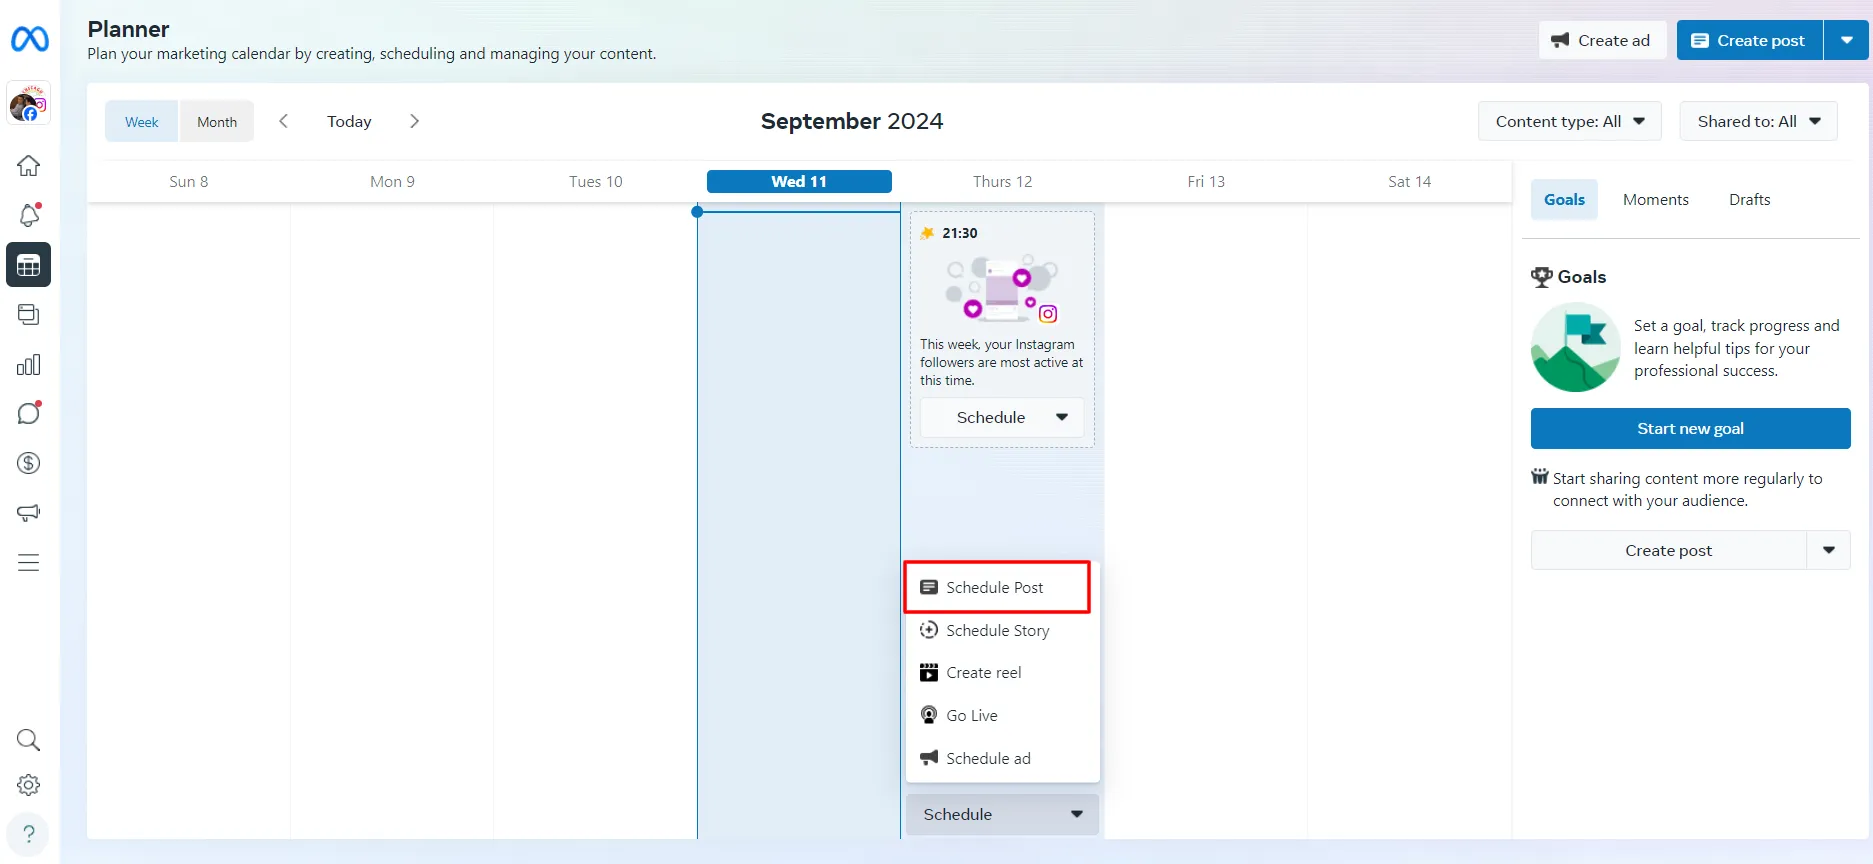
Task: Click the current time marker dot
Action: click(x=697, y=211)
